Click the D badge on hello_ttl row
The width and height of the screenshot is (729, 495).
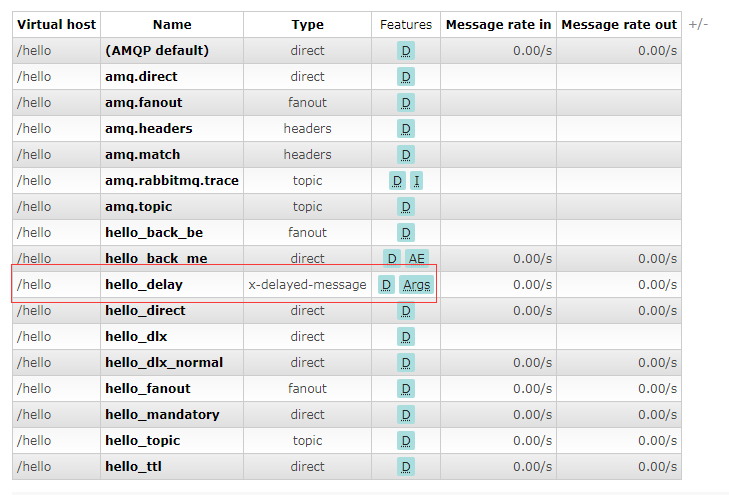406,467
